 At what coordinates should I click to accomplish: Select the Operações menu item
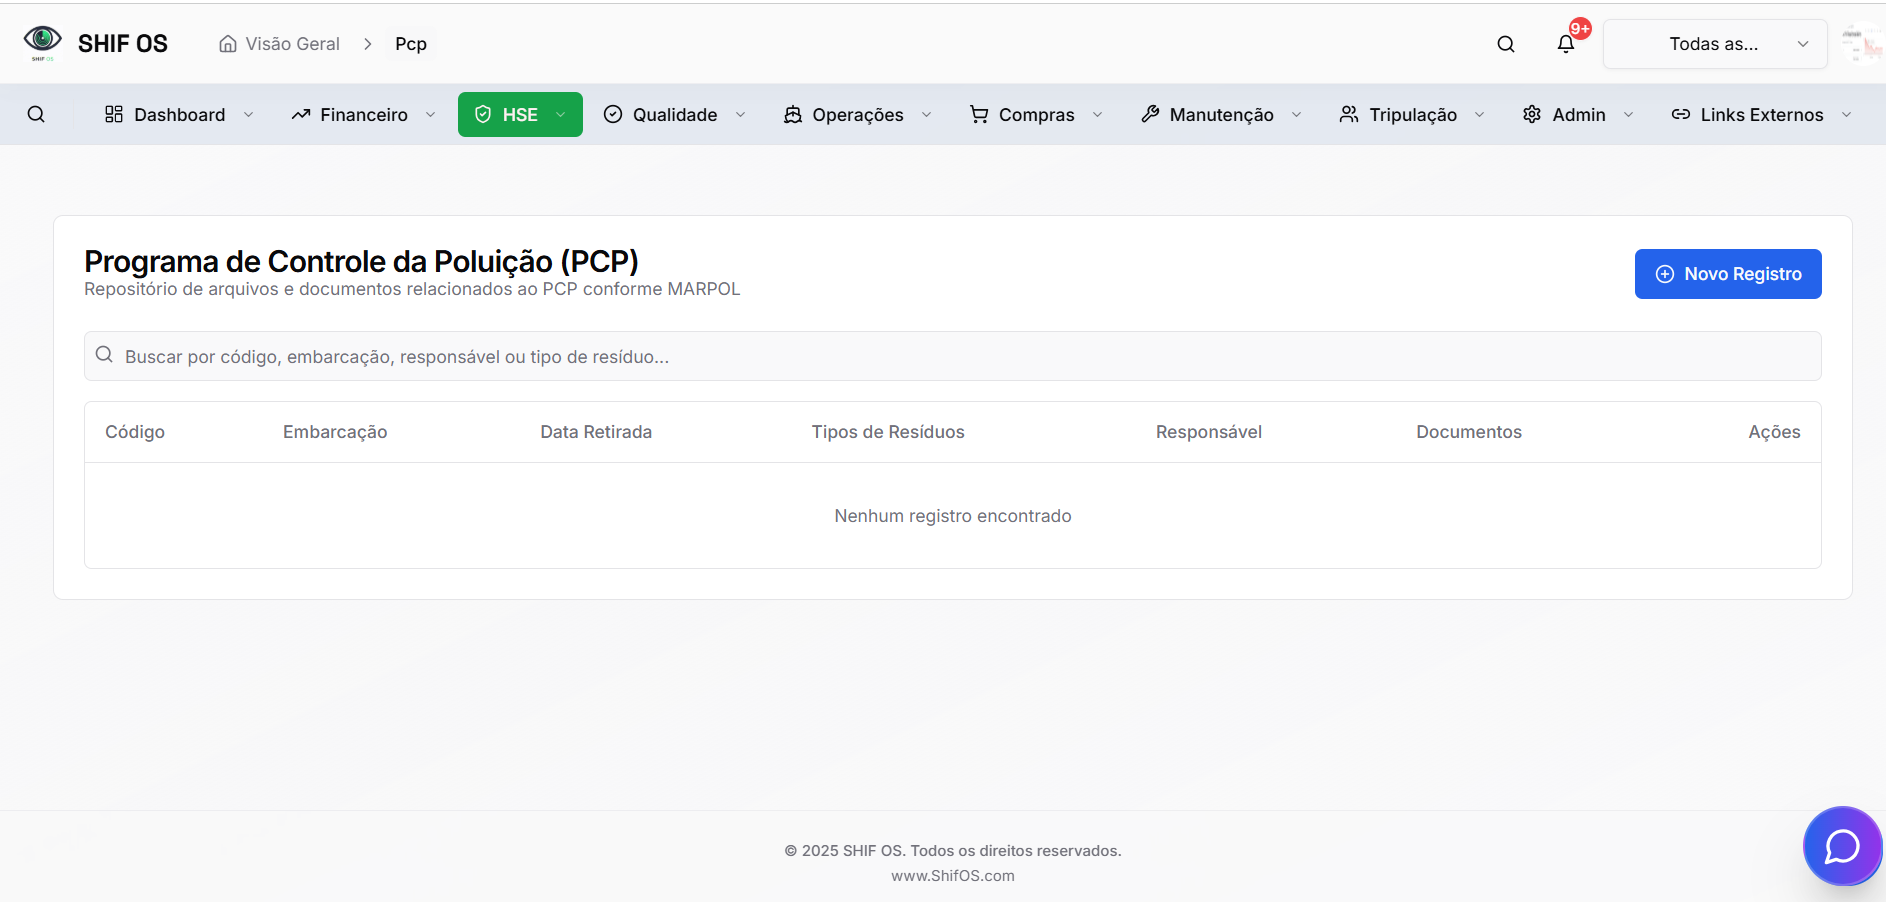(857, 114)
